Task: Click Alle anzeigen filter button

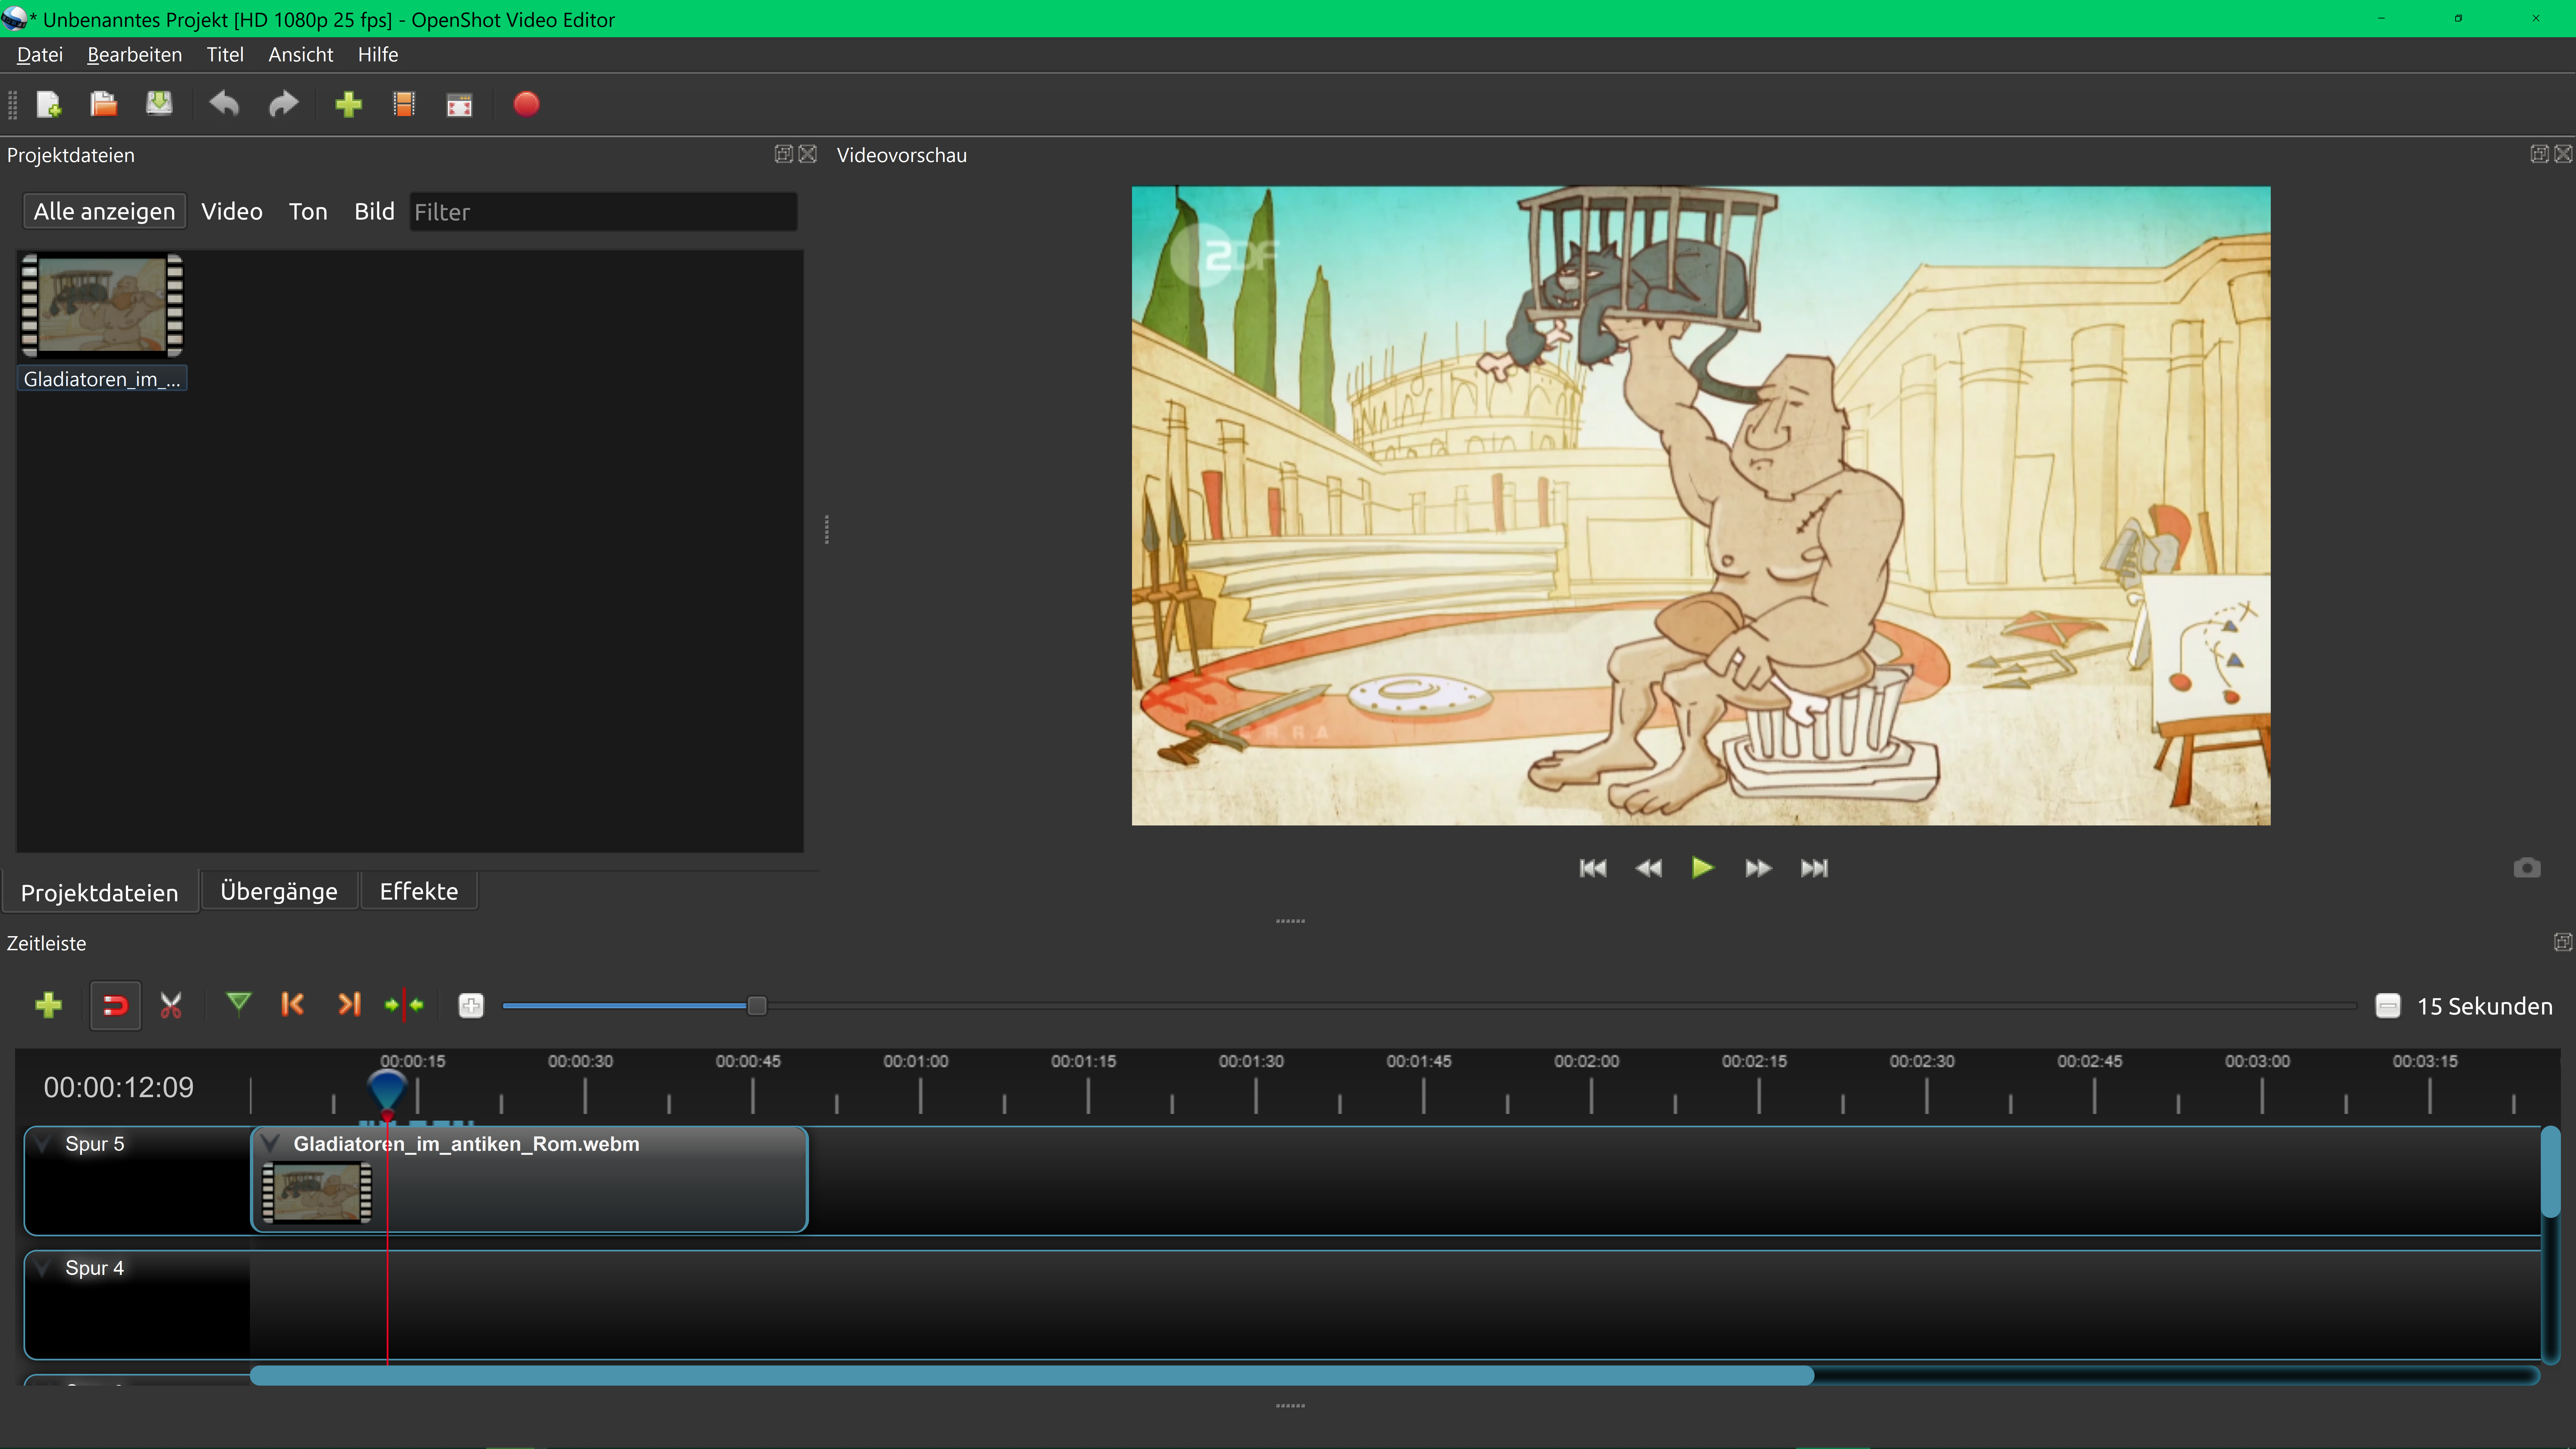Action: (x=104, y=211)
